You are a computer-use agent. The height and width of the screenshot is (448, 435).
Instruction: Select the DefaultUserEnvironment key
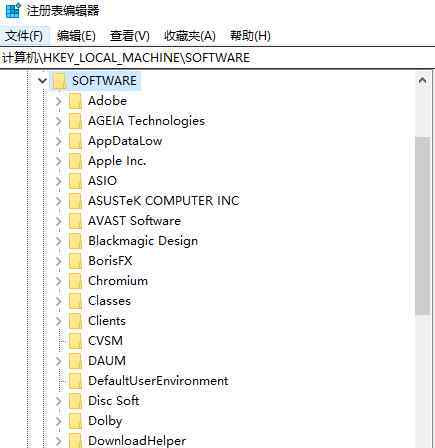point(158,381)
